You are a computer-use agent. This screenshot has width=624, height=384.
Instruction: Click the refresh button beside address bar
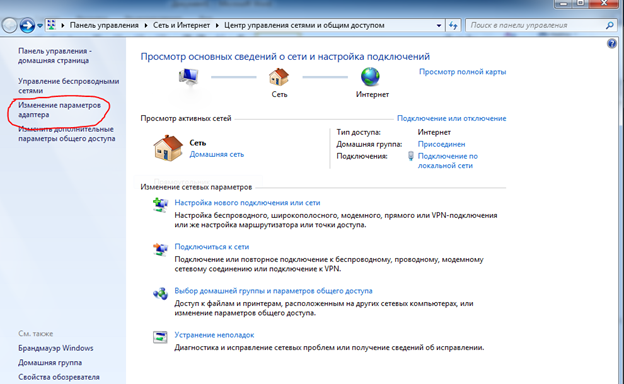pos(453,25)
